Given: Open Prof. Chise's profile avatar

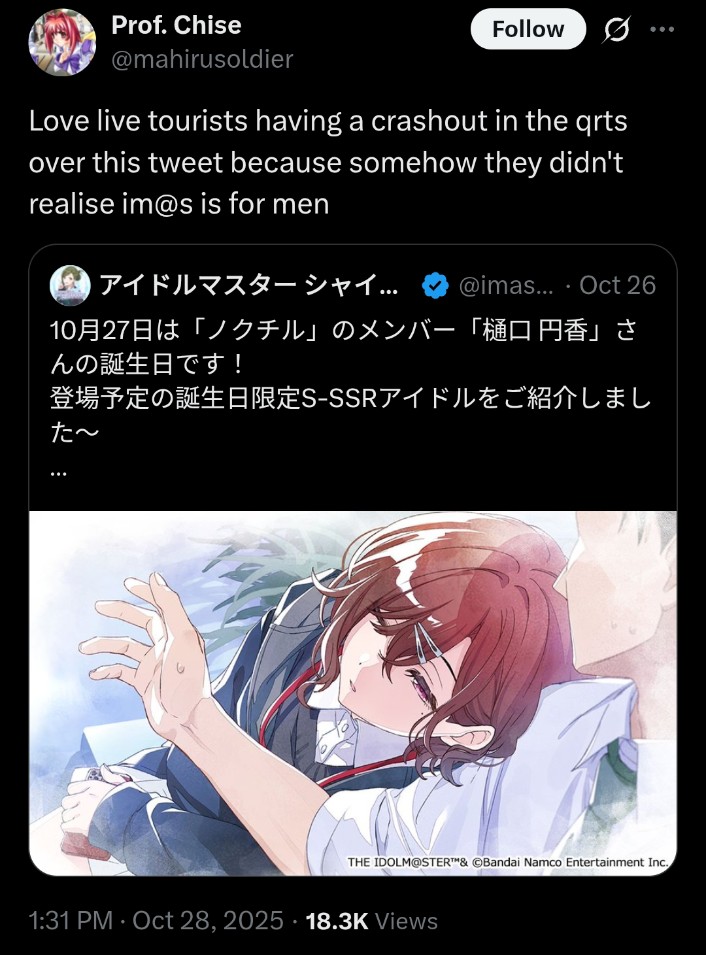Looking at the screenshot, I should point(62,43).
